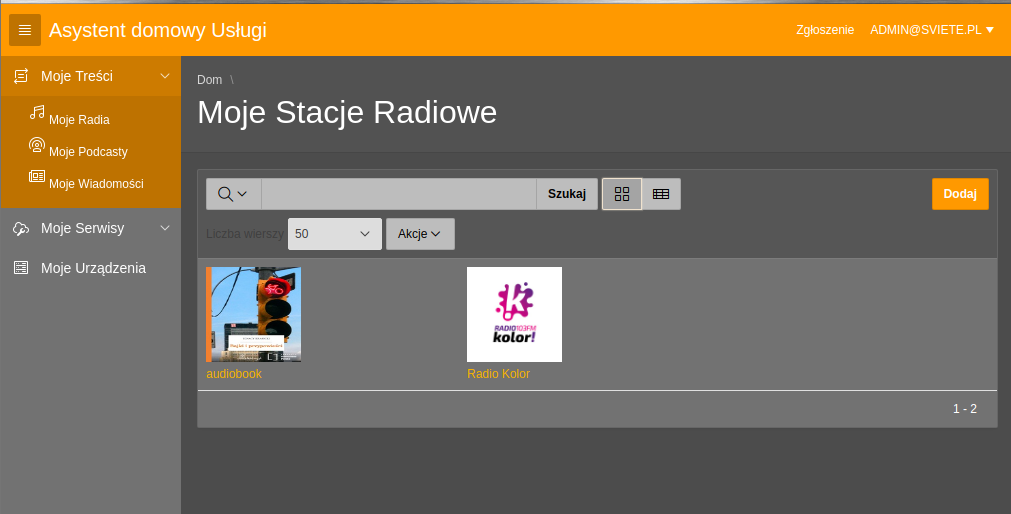The height and width of the screenshot is (514, 1011).
Task: Click the orange Dodaj button
Action: tap(960, 194)
